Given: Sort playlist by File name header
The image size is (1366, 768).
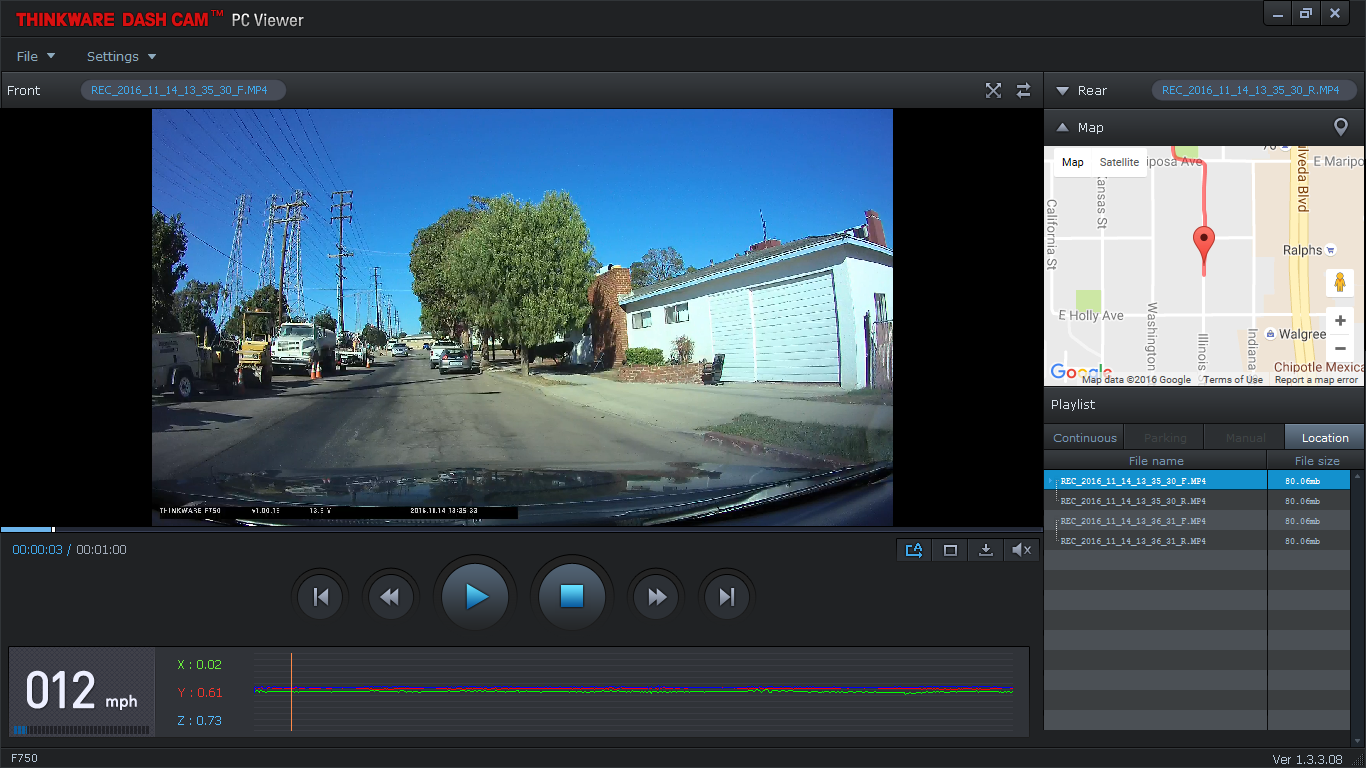Looking at the screenshot, I should coord(1156,461).
